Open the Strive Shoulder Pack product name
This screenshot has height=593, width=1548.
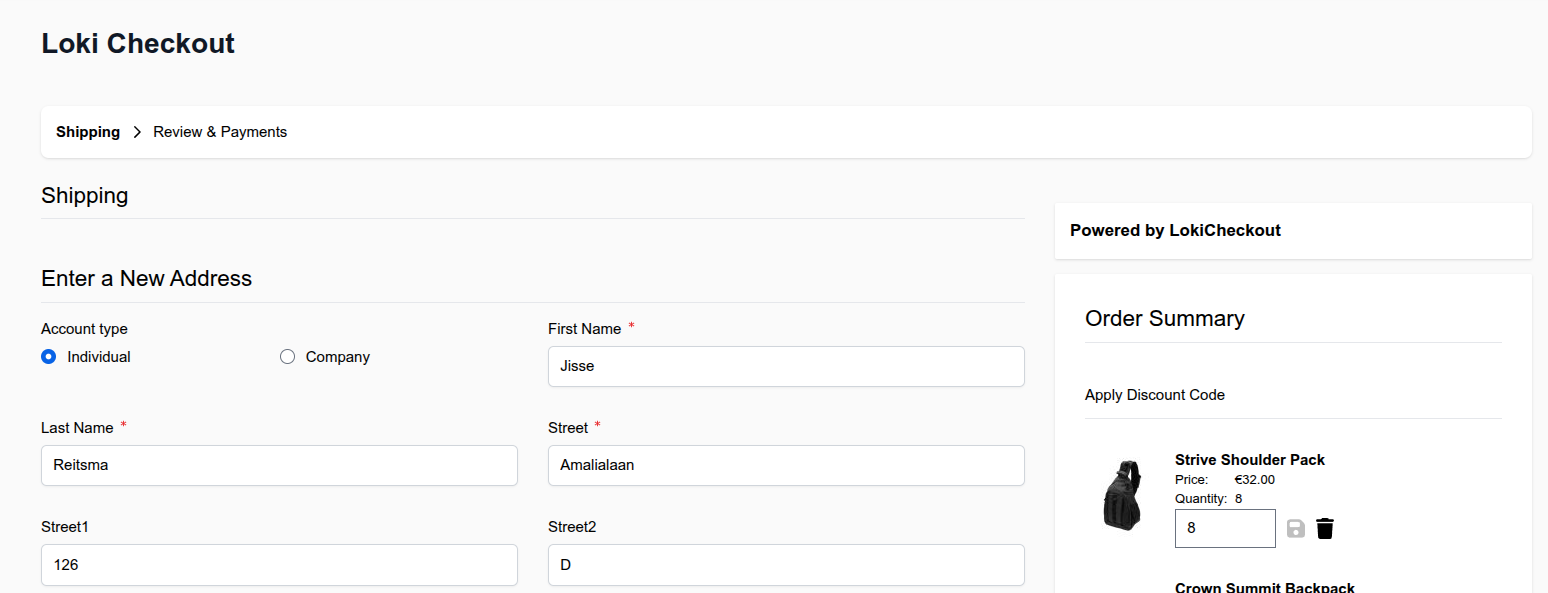[x=1250, y=460]
